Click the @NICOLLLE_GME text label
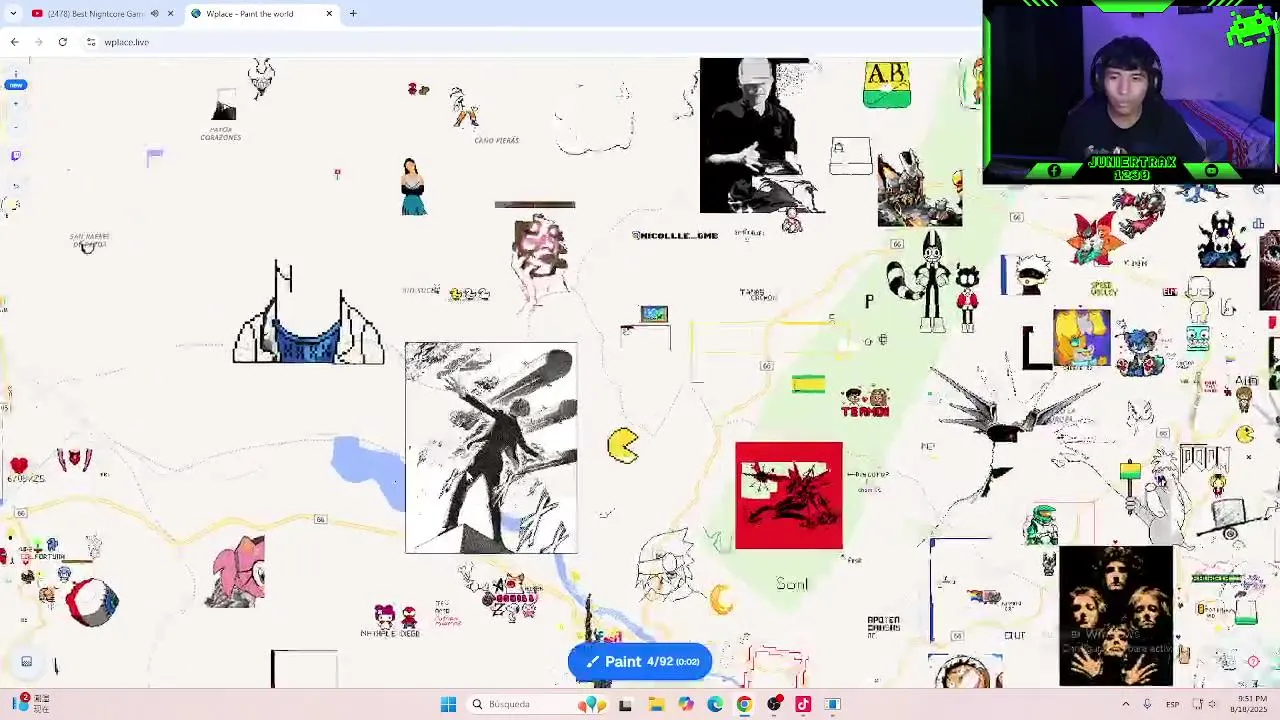 675,236
